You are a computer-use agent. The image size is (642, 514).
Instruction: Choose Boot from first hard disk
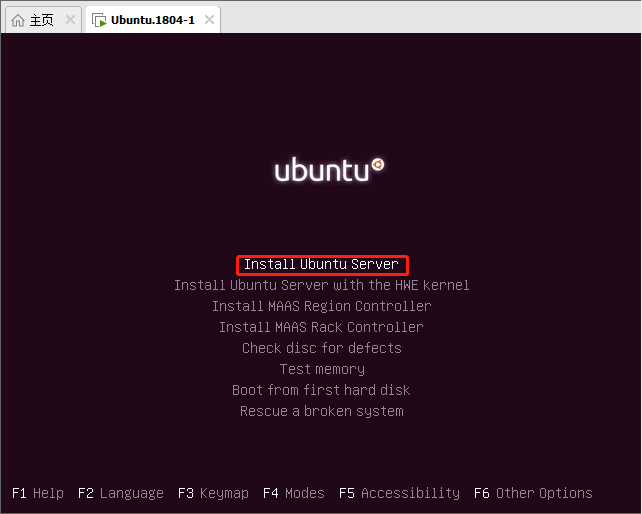point(321,390)
